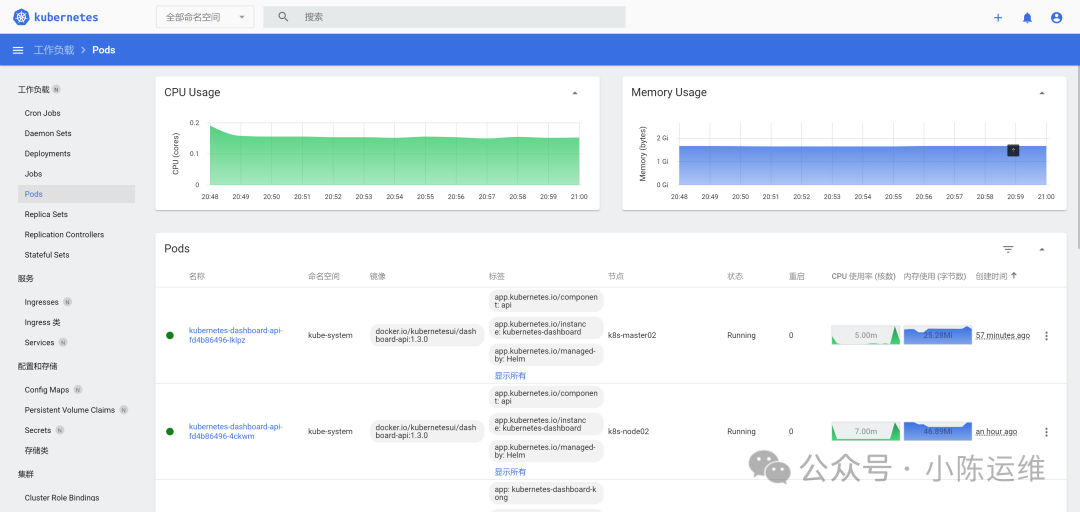Click green status dot of pod 4ckwm
Screen dimensions: 1080x512
pyautogui.click(x=169, y=431)
